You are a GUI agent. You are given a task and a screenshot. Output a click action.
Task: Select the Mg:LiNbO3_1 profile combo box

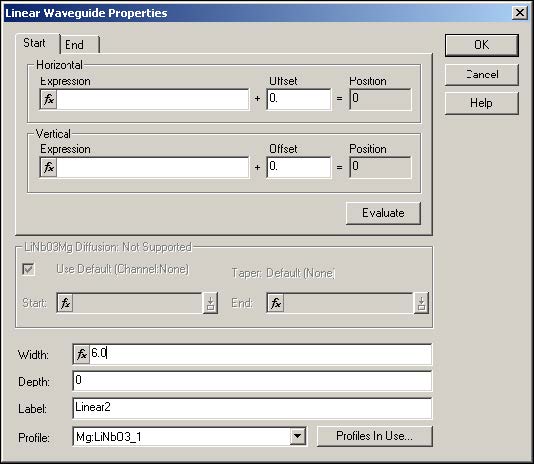pos(189,436)
